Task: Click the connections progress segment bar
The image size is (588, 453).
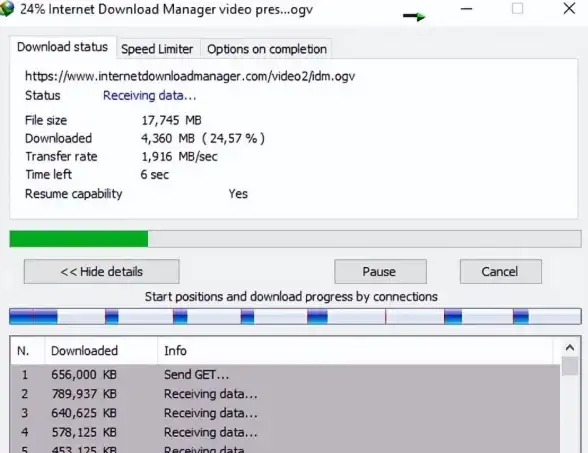Action: click(296, 316)
